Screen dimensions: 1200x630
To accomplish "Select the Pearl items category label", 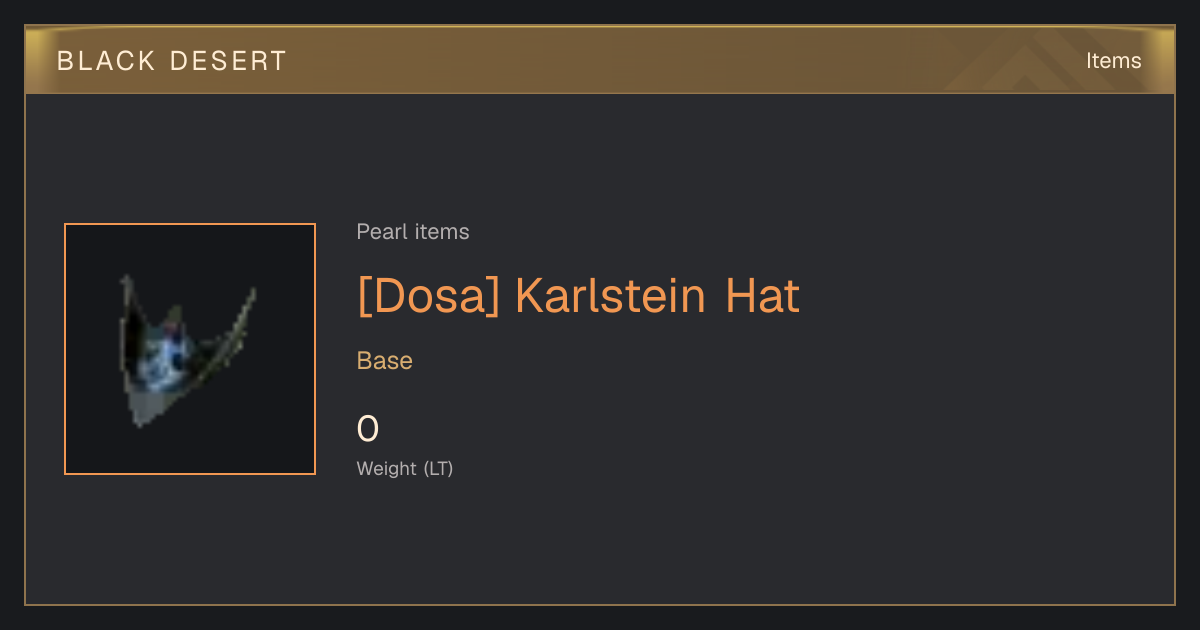I will point(413,232).
